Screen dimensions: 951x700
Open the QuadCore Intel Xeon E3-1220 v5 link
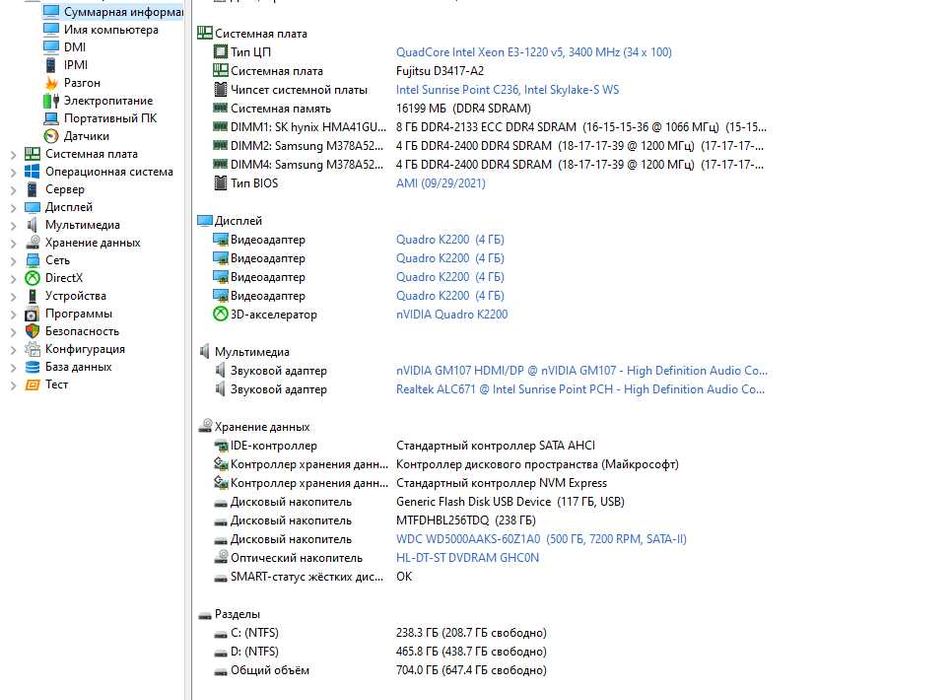(534, 52)
